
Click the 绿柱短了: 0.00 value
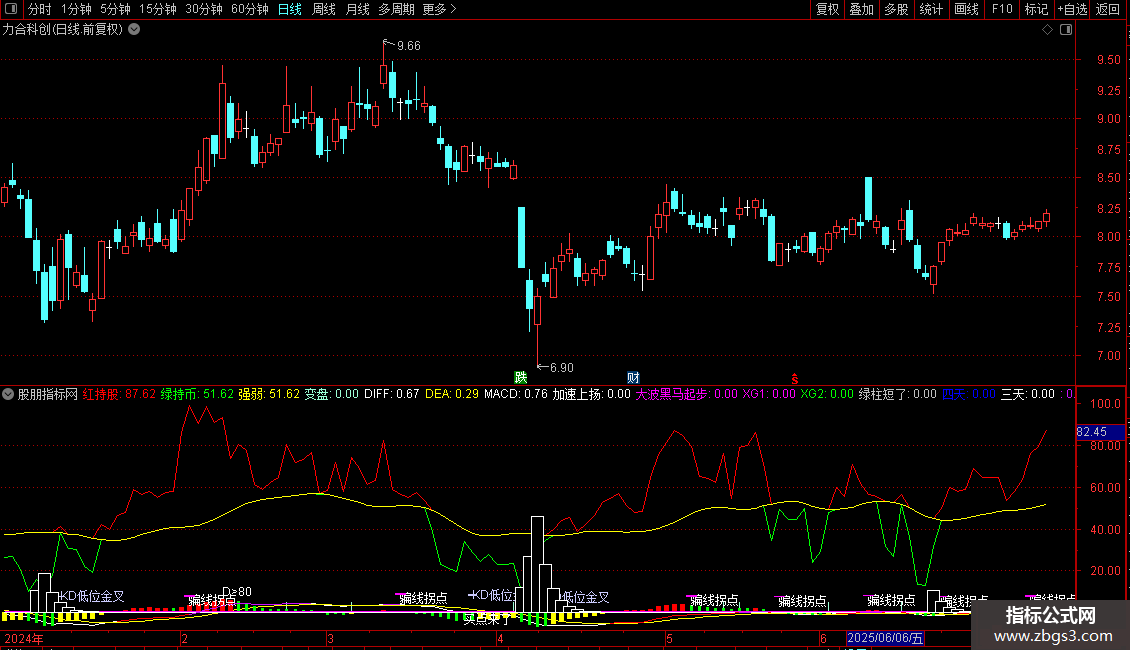coord(897,394)
